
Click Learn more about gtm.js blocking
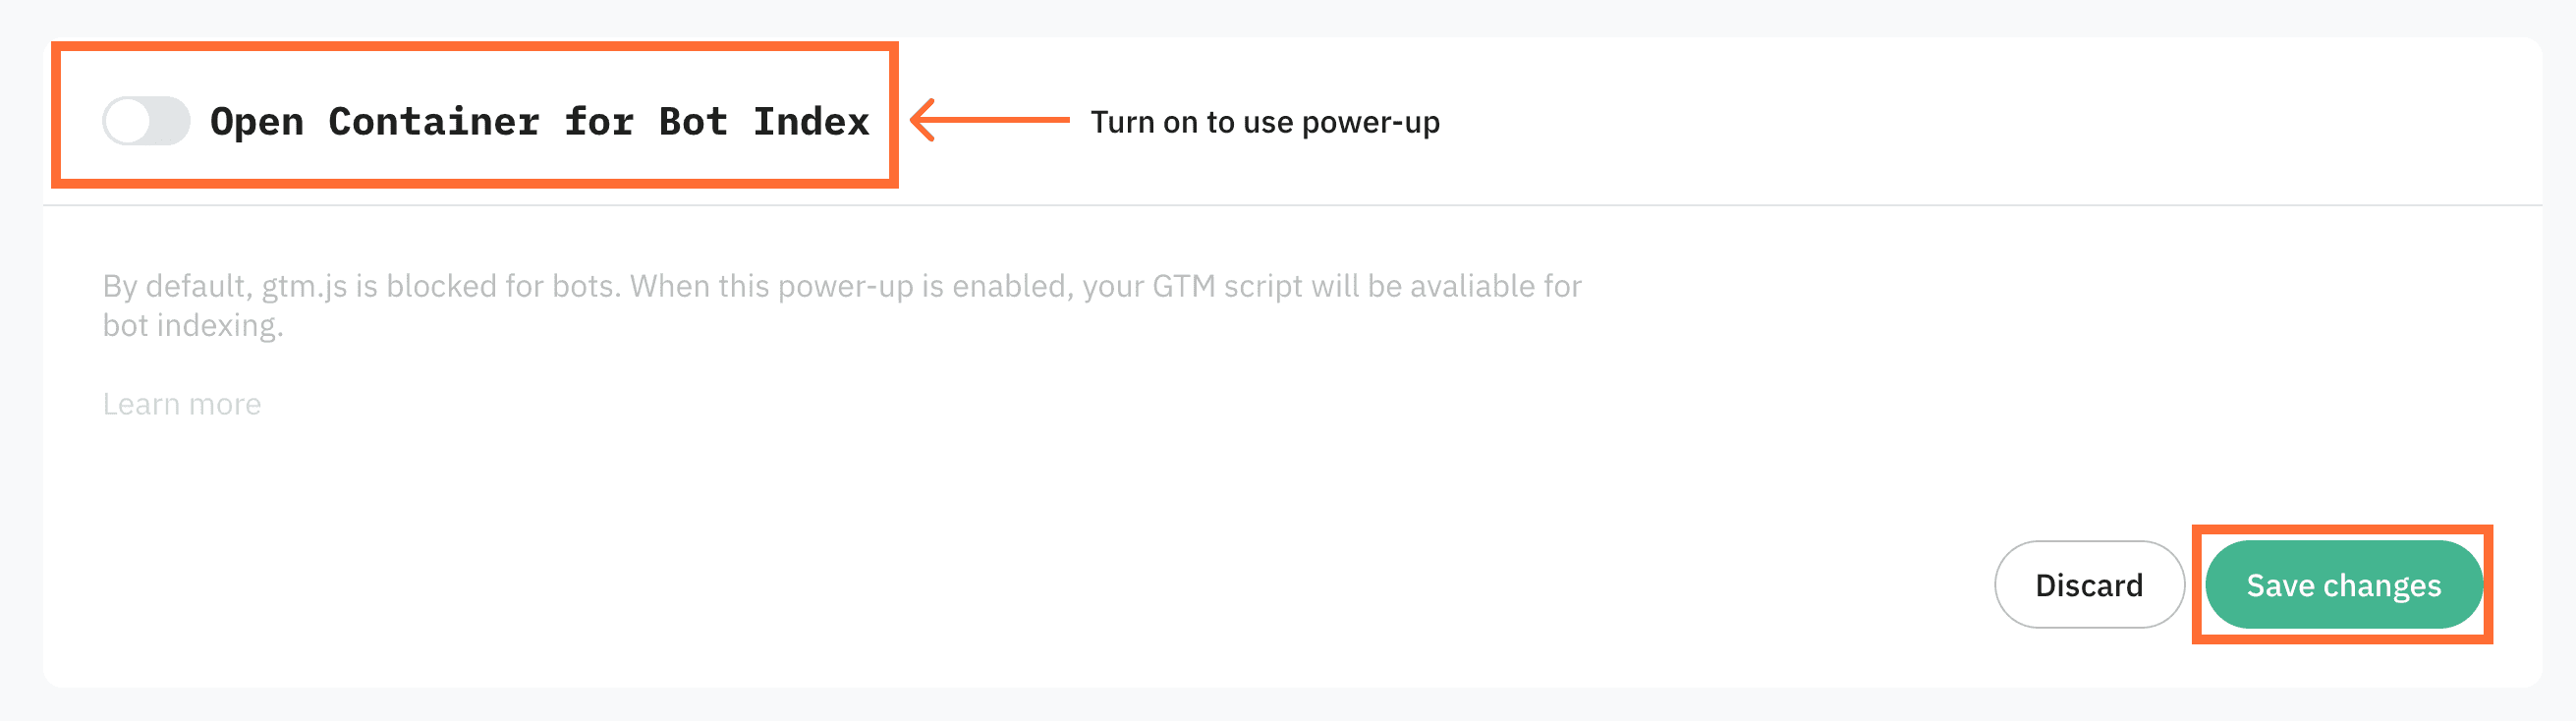click(182, 403)
